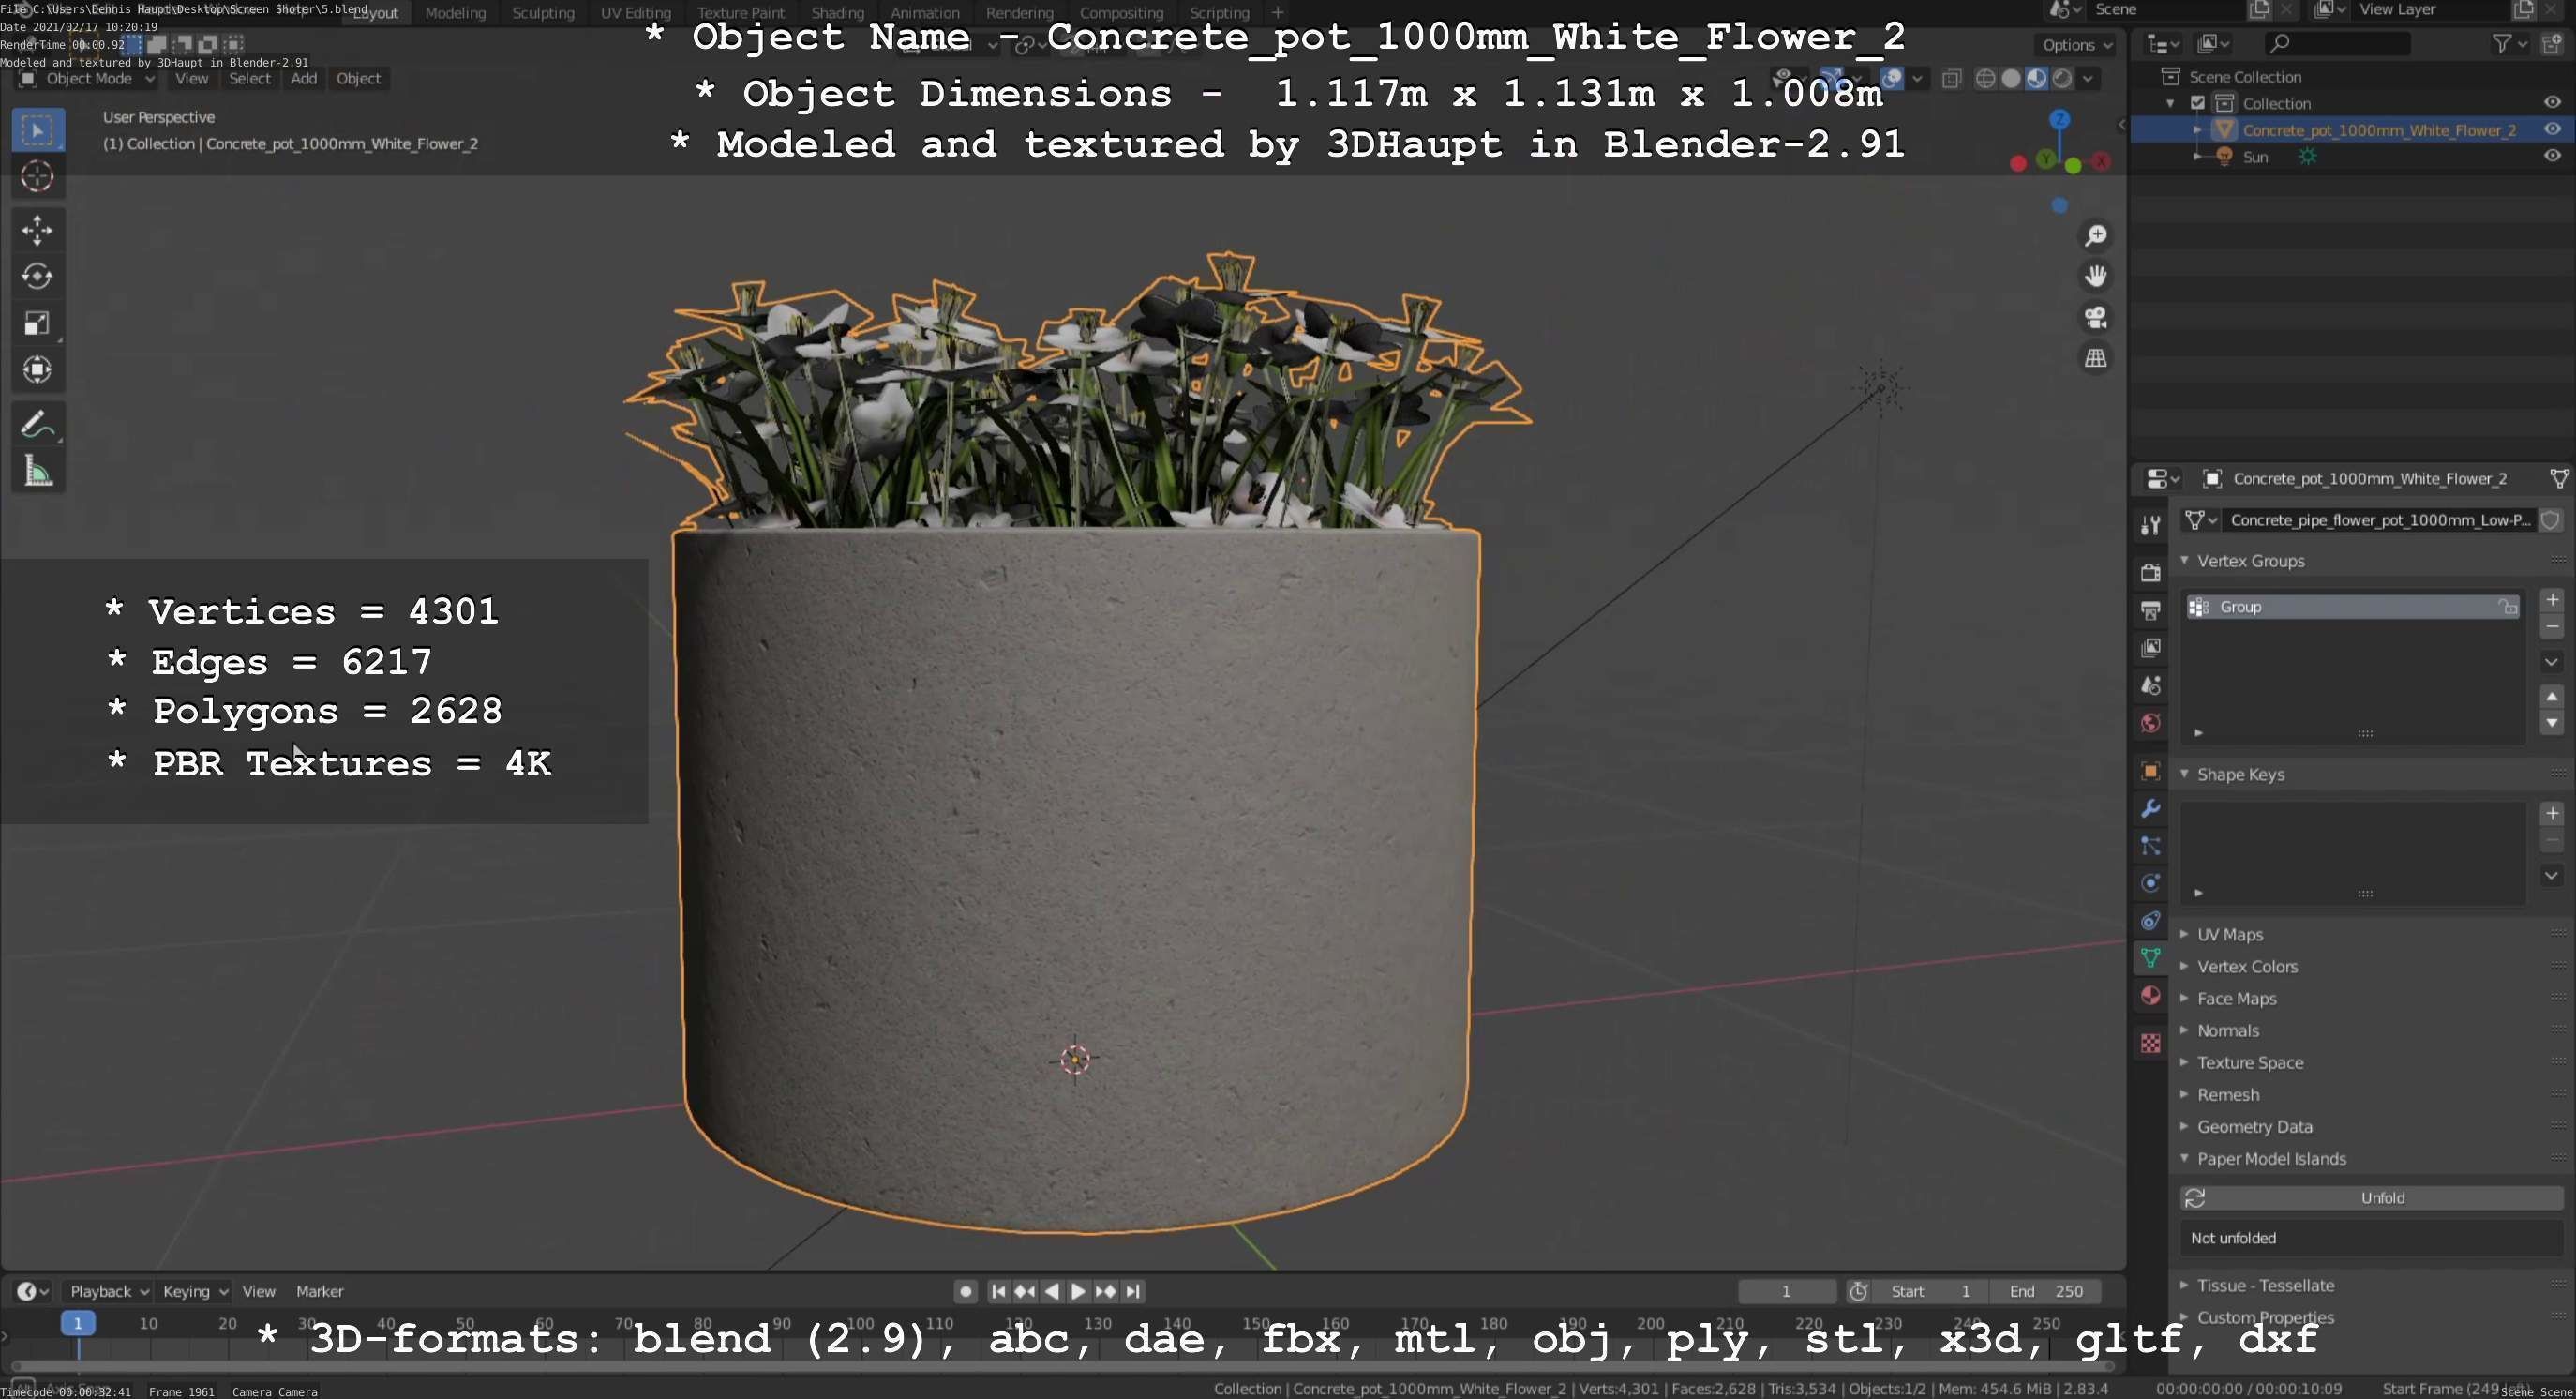2576x1399 pixels.
Task: Open the View Layer properties tab
Action: 2150,648
